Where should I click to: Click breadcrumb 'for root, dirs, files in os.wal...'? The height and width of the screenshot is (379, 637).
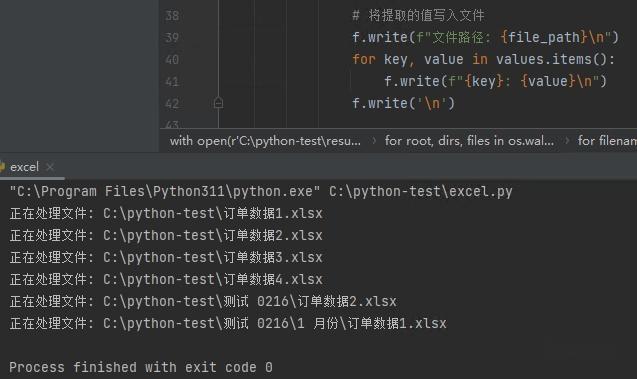tap(469, 141)
